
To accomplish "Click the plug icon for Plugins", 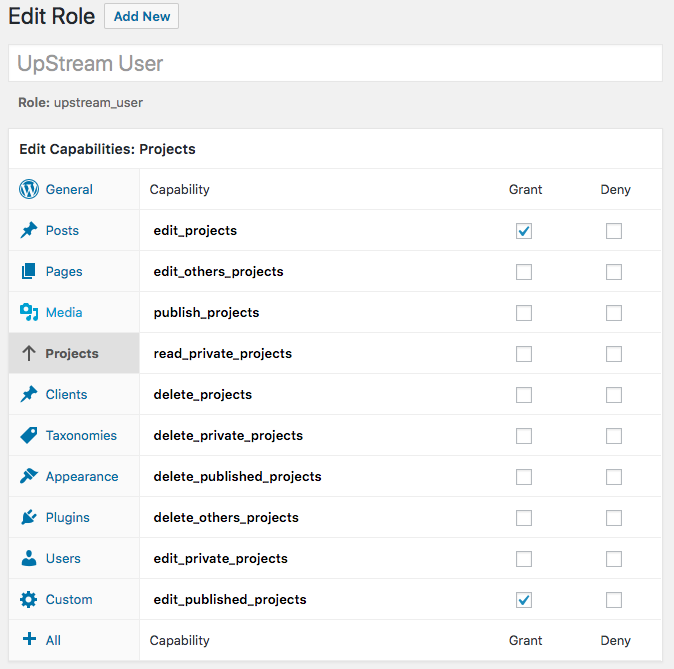I will pos(29,517).
